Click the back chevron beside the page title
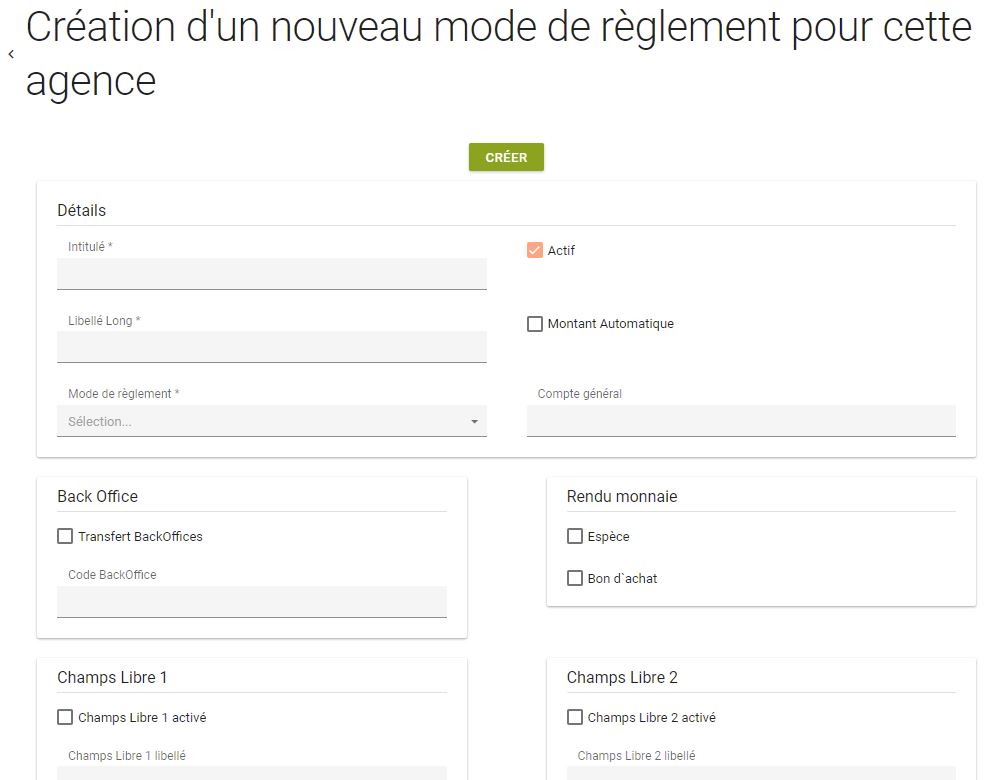This screenshot has height=780, width=986. pos(11,55)
